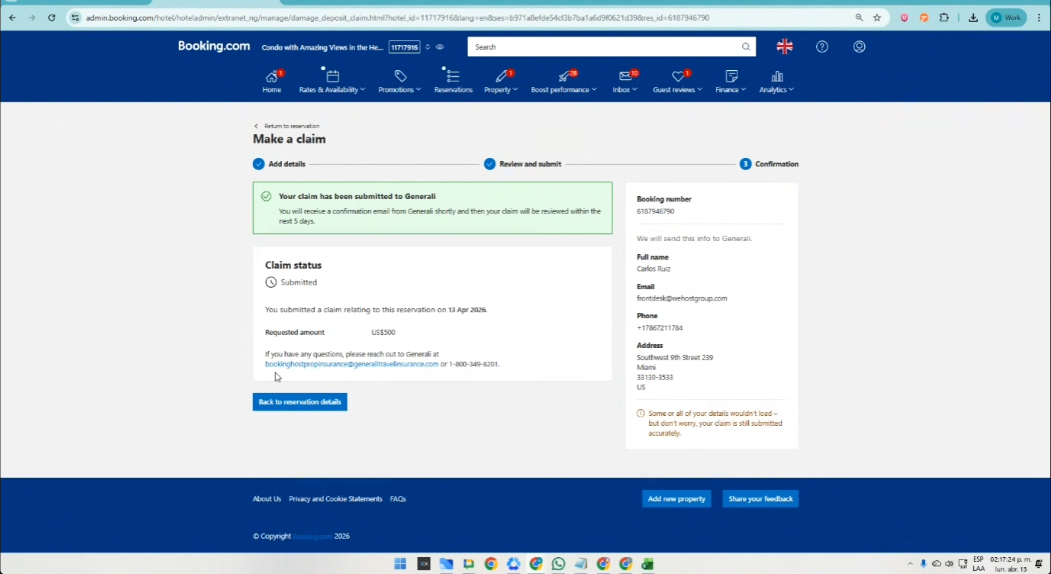This screenshot has width=1051, height=574.
Task: Click the full name Carlos Ruiz
Action: pos(654,269)
